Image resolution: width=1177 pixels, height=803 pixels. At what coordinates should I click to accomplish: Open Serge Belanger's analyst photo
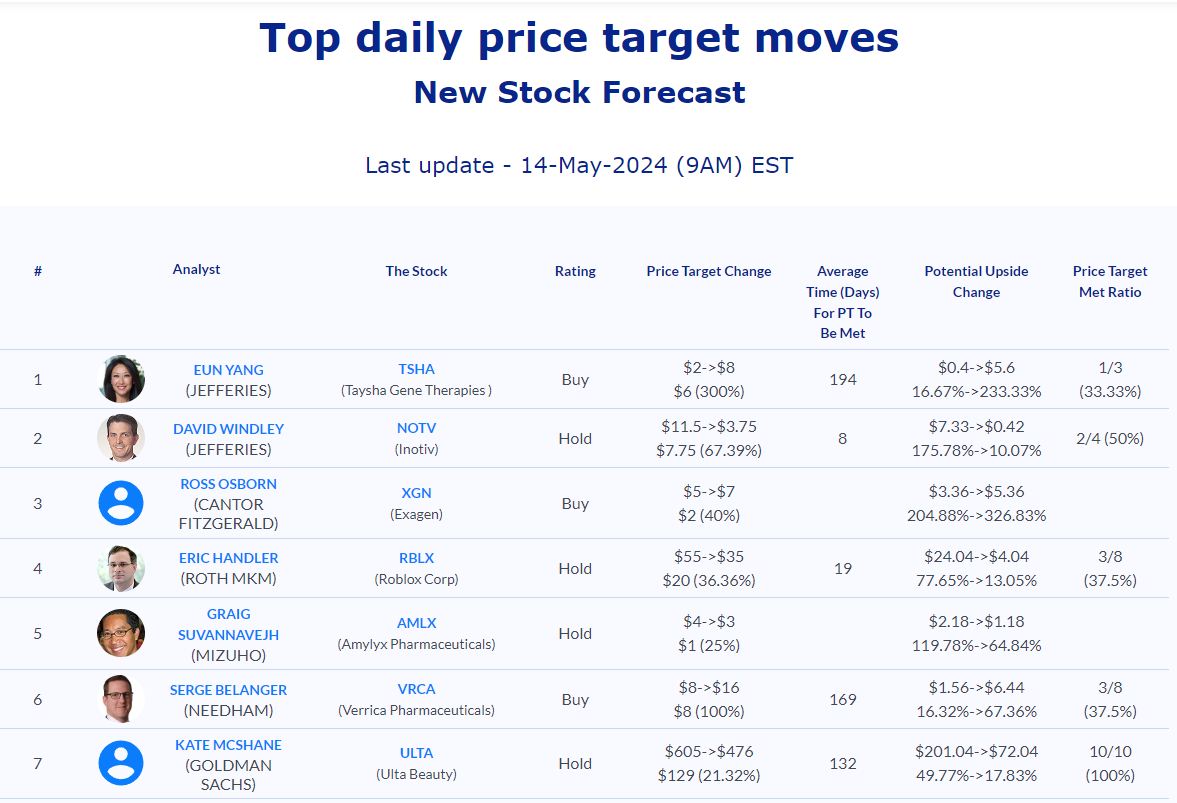[121, 699]
